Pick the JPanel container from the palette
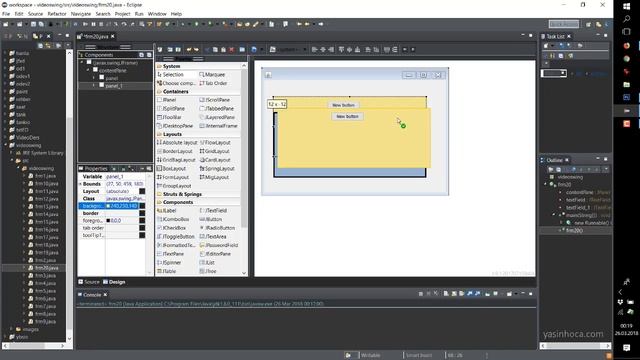Screen dimensions: 640x360 tap(167, 100)
